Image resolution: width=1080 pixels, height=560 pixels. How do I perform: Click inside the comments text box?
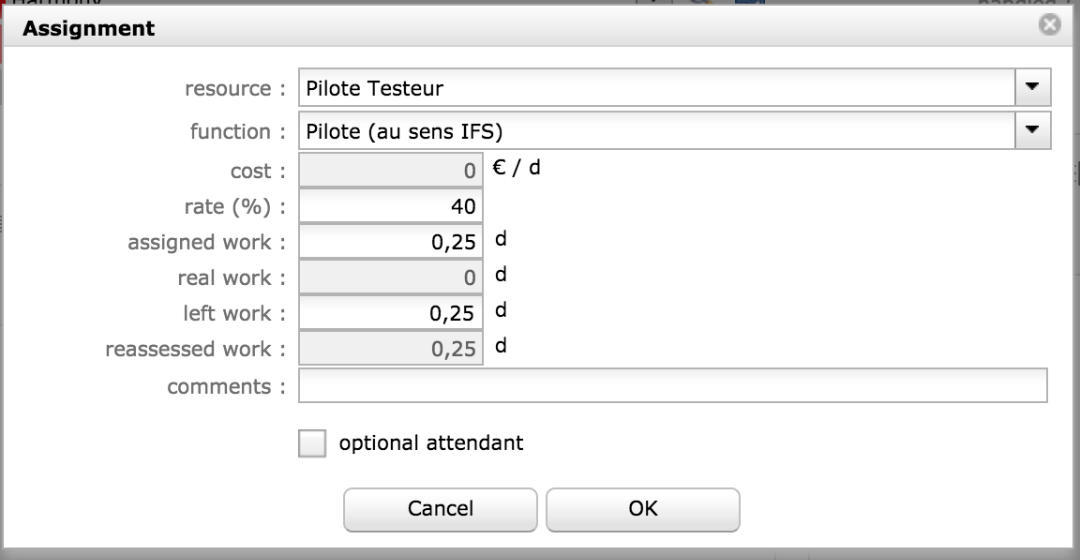(x=672, y=385)
